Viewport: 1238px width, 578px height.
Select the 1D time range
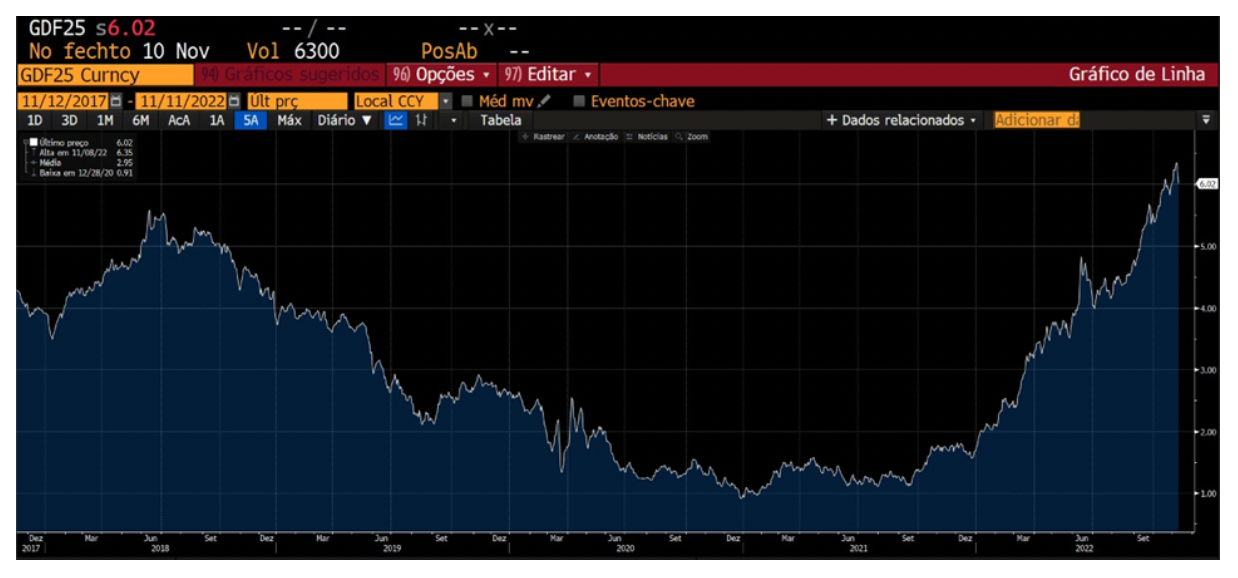[35, 120]
